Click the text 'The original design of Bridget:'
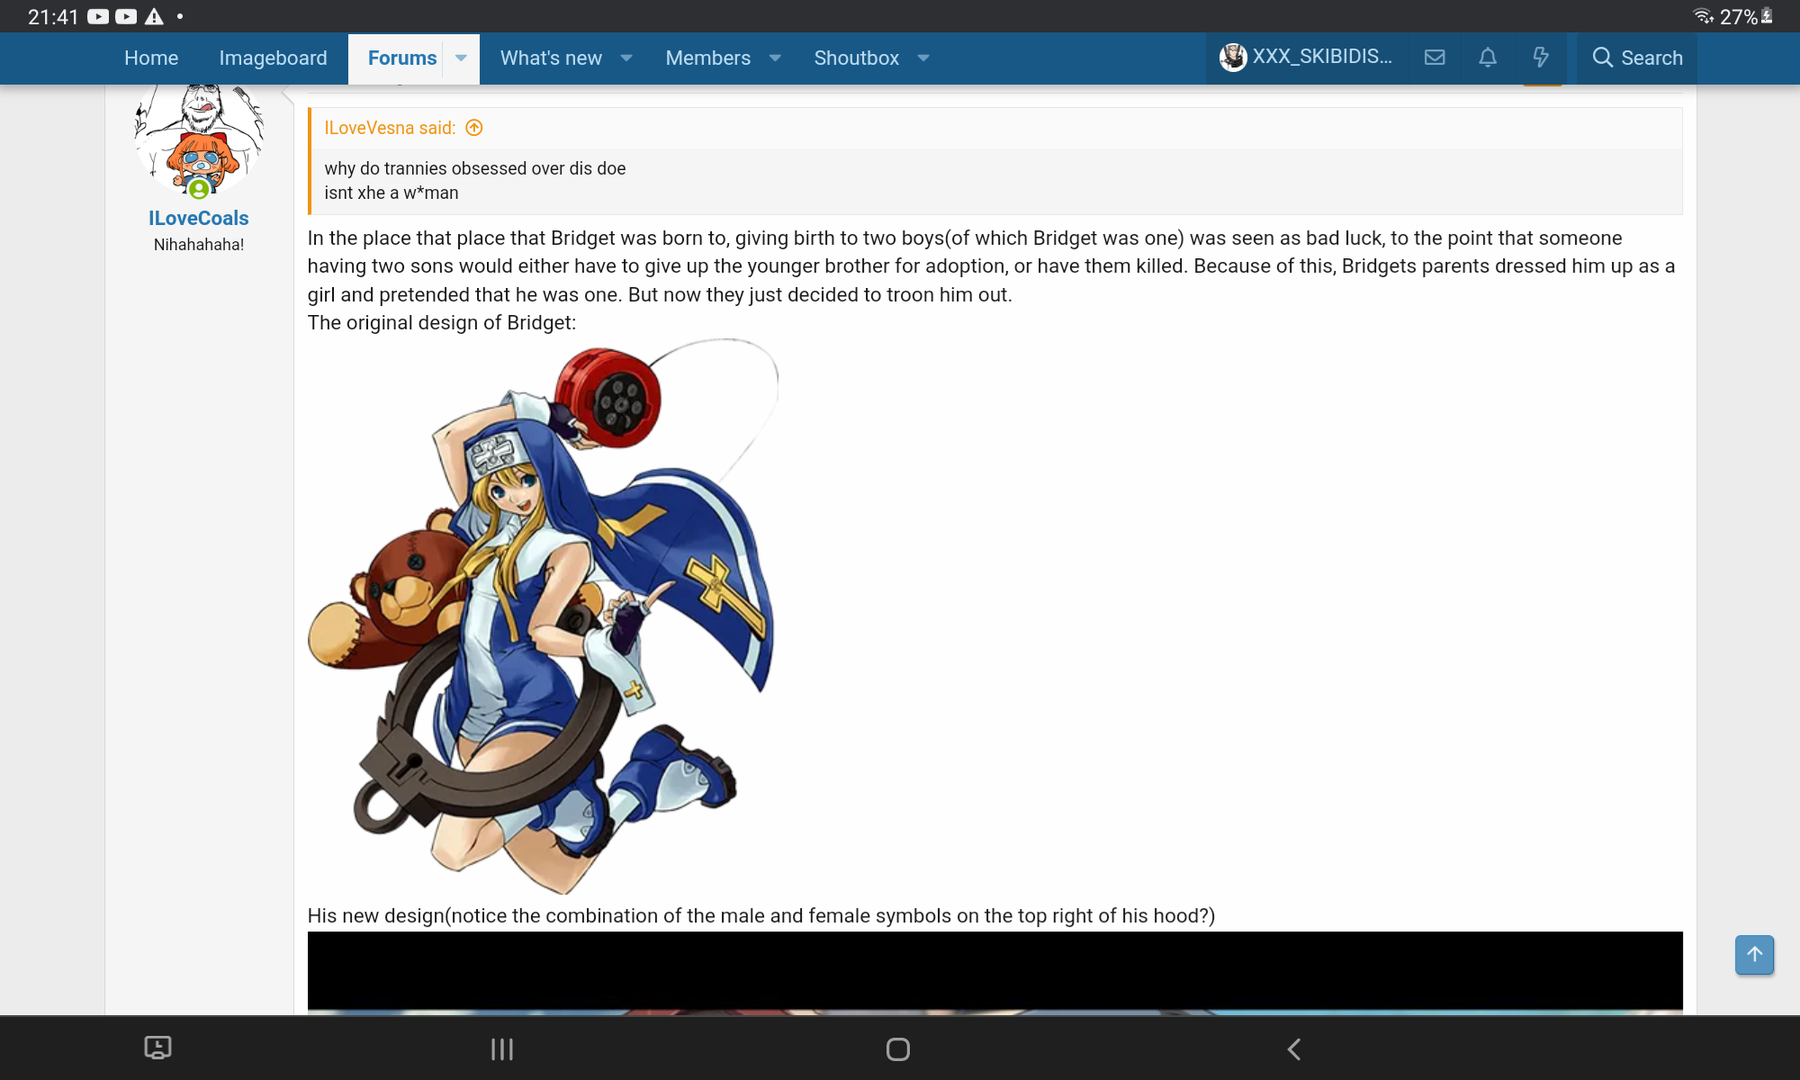The height and width of the screenshot is (1080, 1800). (x=441, y=323)
